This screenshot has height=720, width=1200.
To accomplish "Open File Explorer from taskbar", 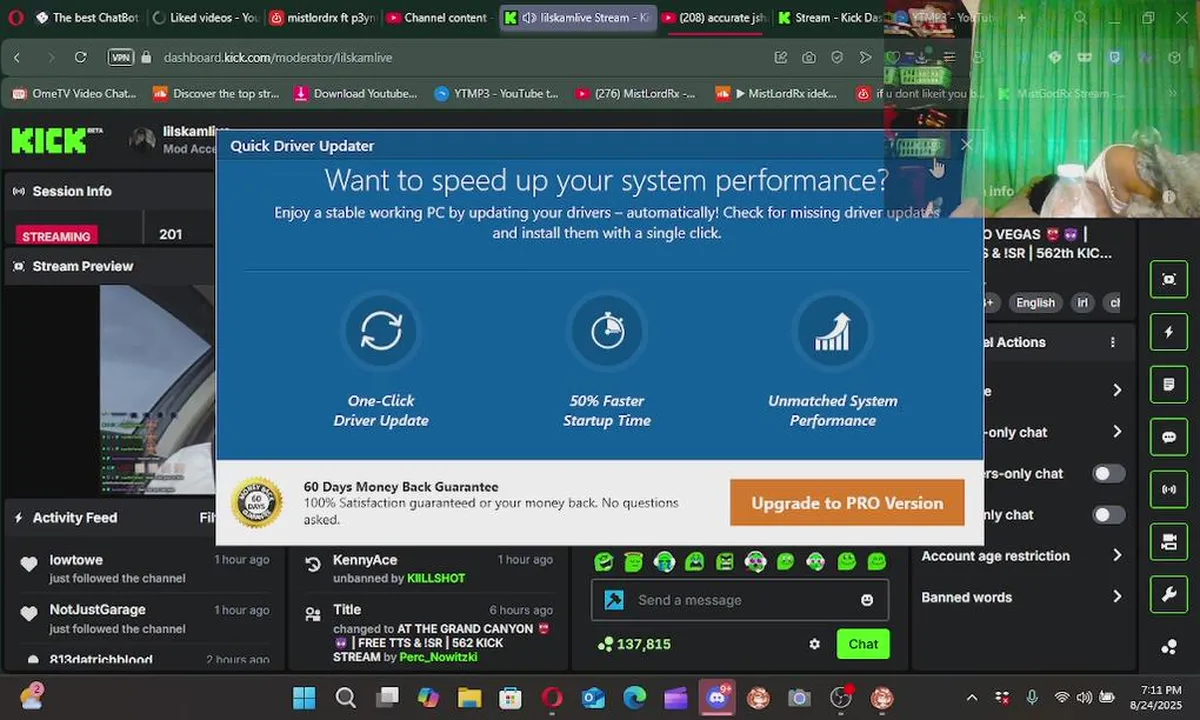I will pos(469,697).
